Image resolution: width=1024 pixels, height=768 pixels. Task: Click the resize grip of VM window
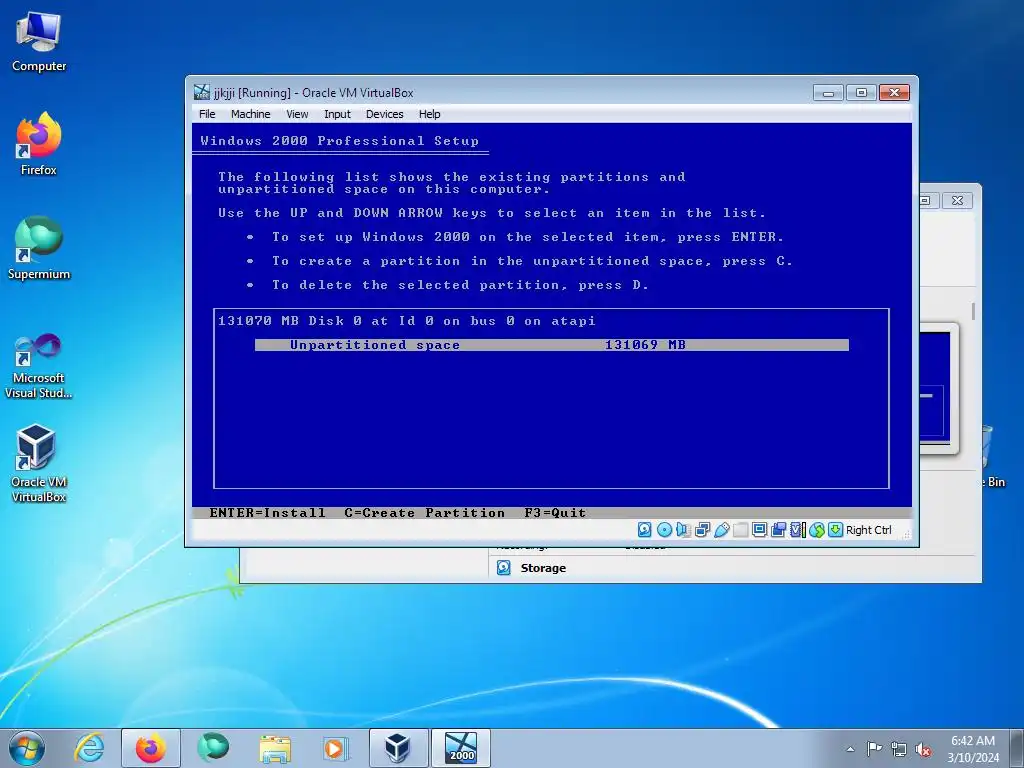907,535
